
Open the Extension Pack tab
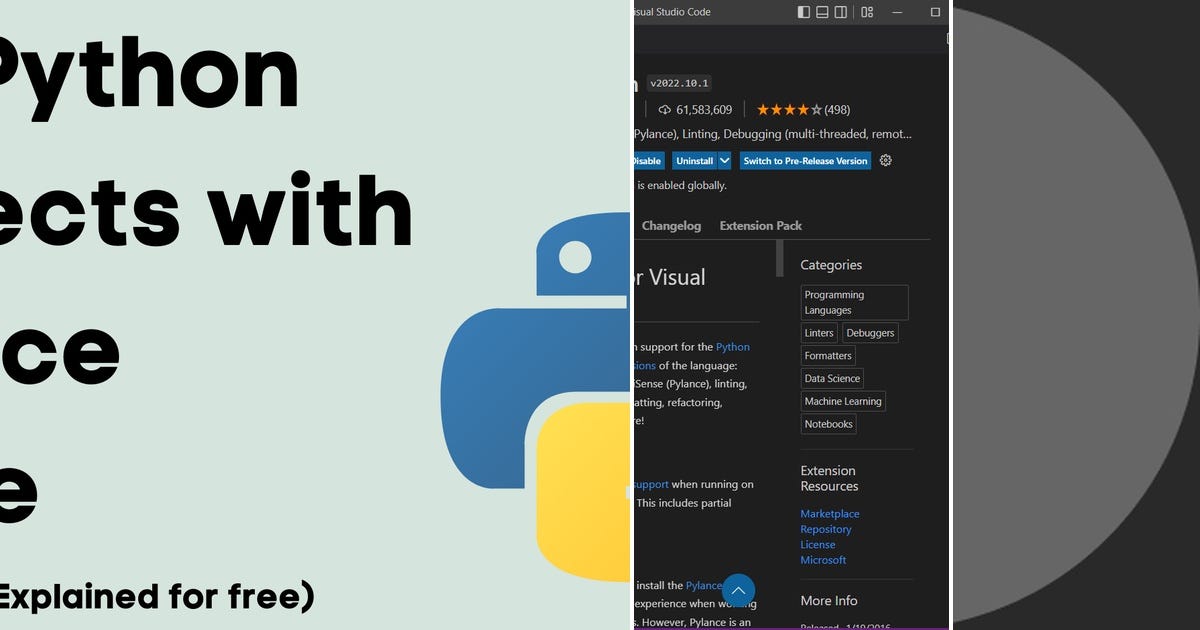[760, 225]
